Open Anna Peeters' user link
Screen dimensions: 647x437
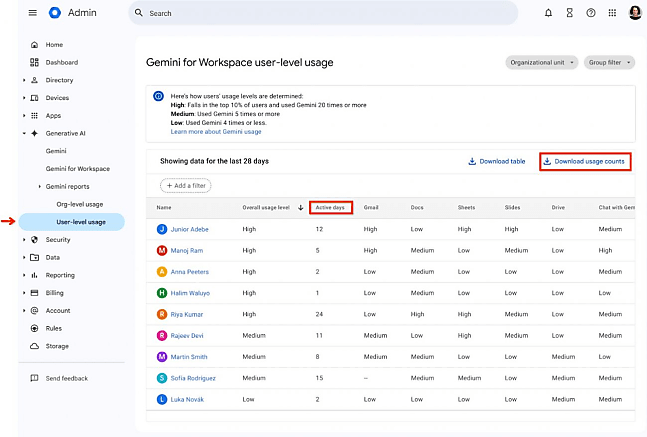[x=190, y=272]
